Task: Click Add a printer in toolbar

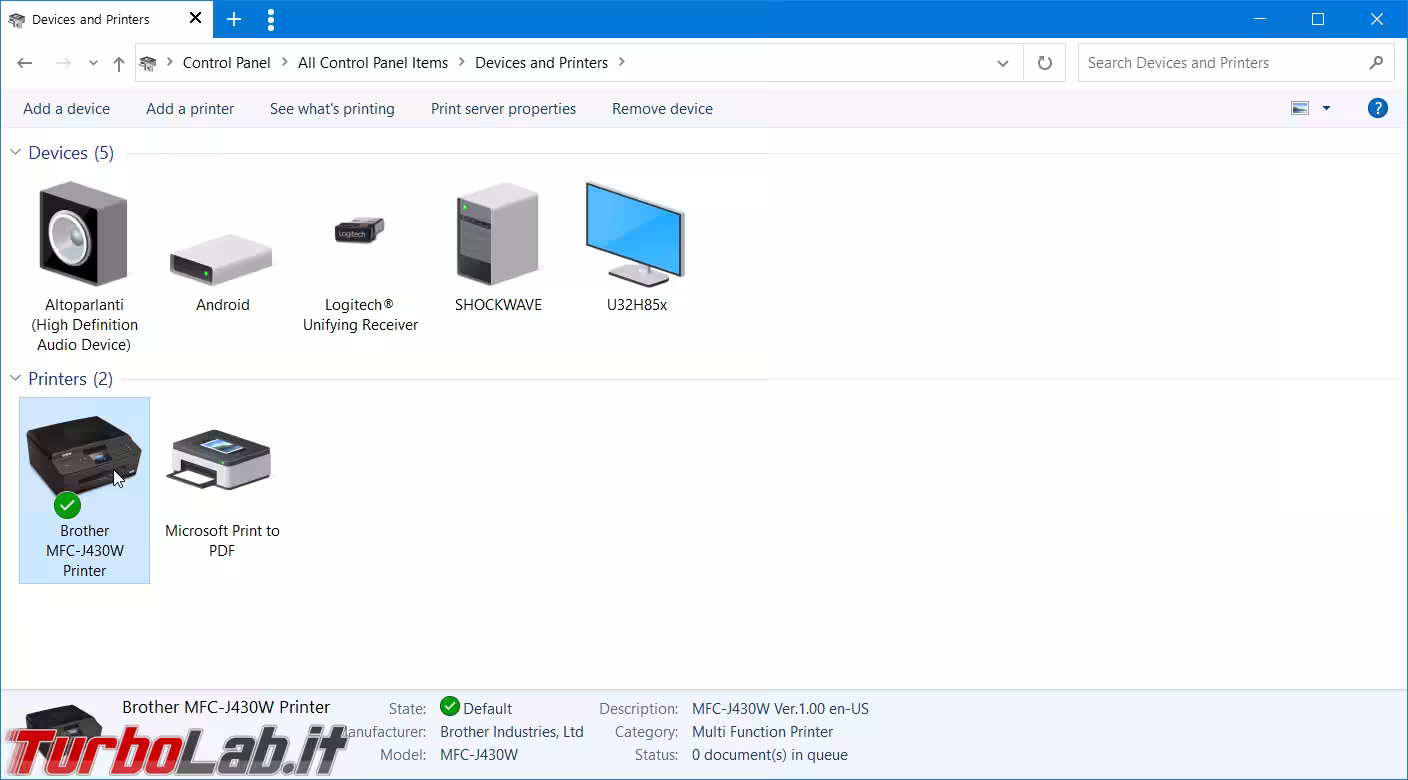Action: 190,109
